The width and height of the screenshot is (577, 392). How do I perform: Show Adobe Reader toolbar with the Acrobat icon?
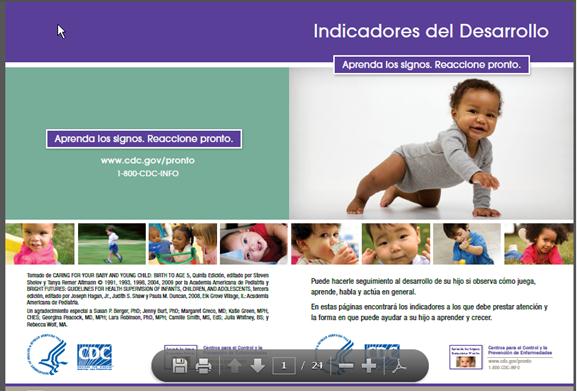tap(399, 365)
